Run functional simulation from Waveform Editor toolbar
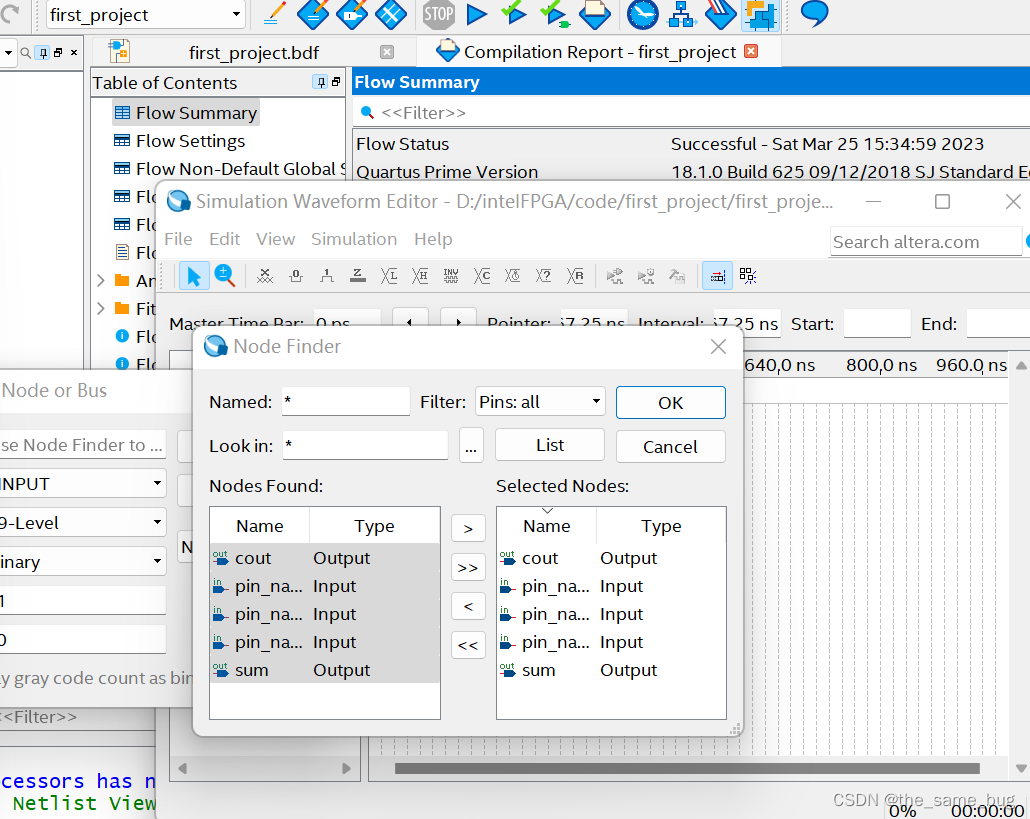Screen dimensions: 1030x819 click(615, 276)
